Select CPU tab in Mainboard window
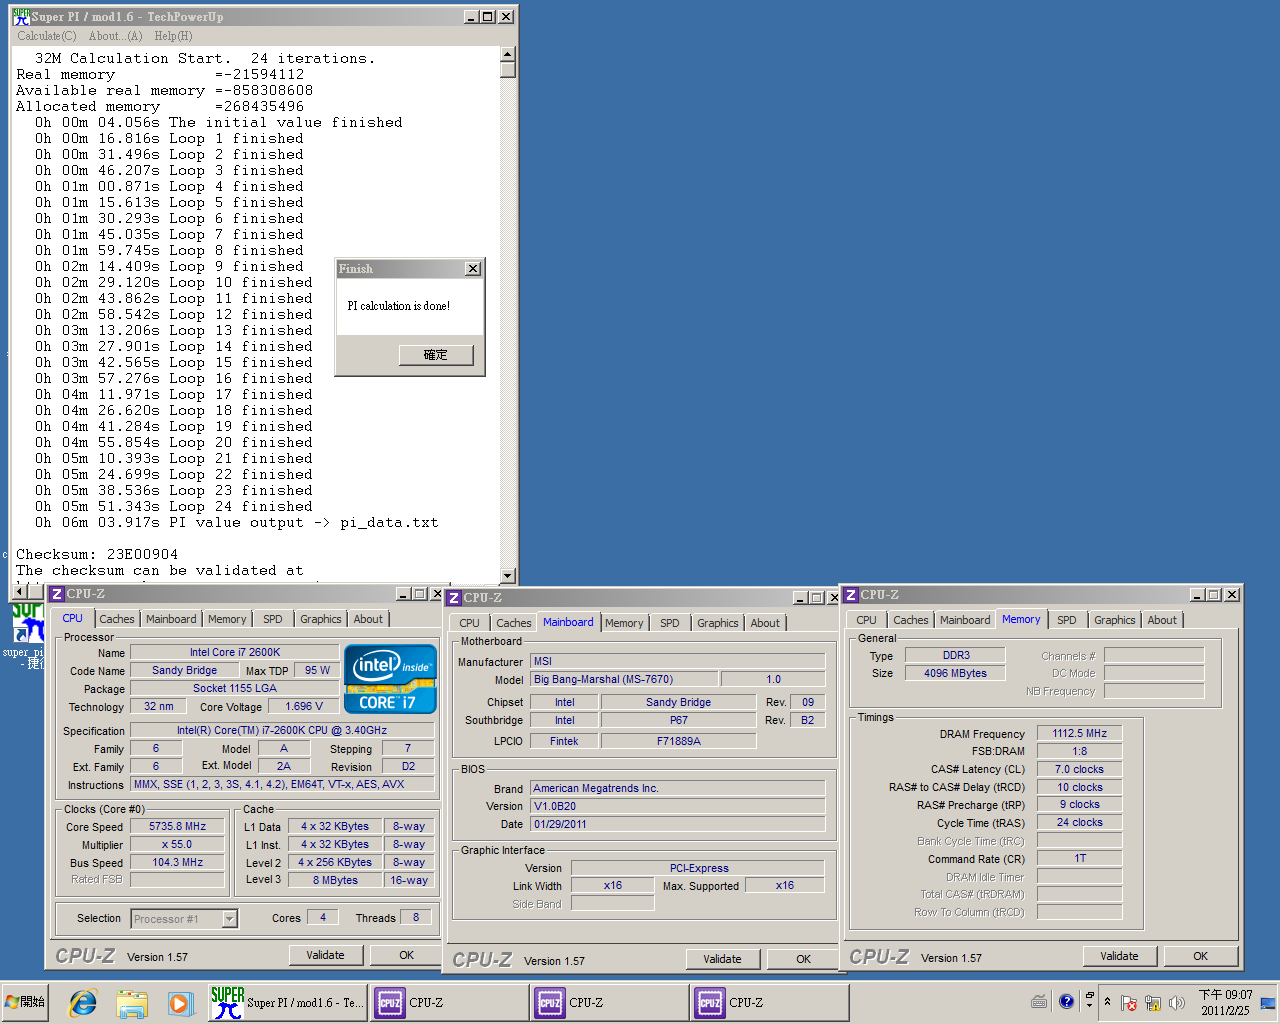The image size is (1280, 1024). (x=469, y=623)
